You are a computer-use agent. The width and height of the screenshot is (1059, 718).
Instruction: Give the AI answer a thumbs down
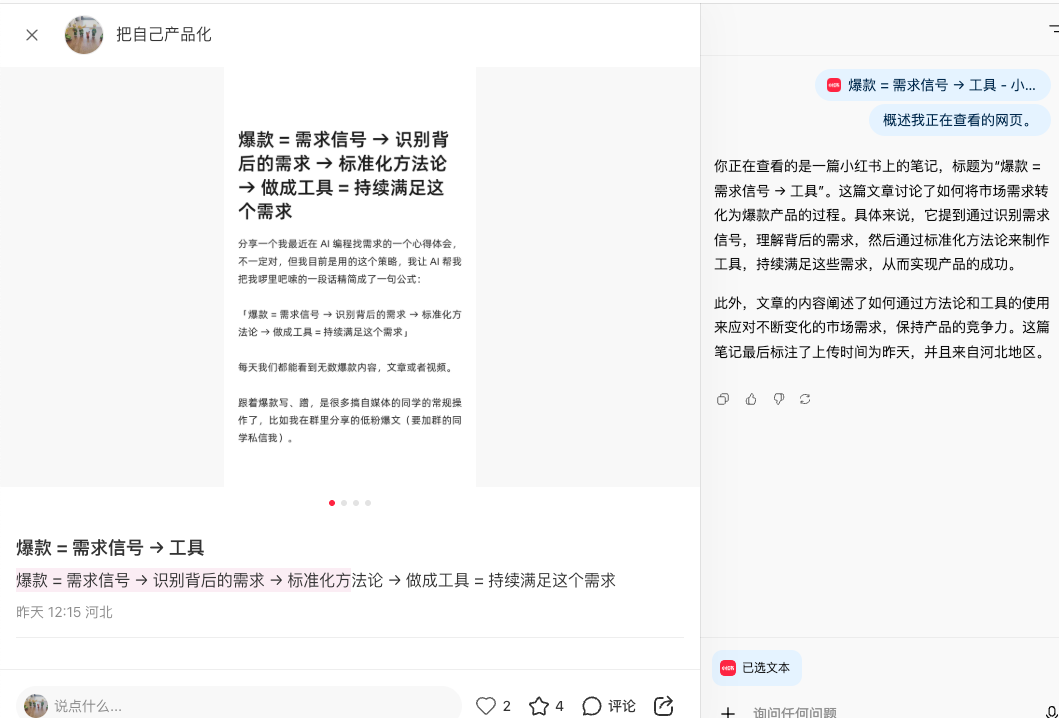(x=778, y=399)
